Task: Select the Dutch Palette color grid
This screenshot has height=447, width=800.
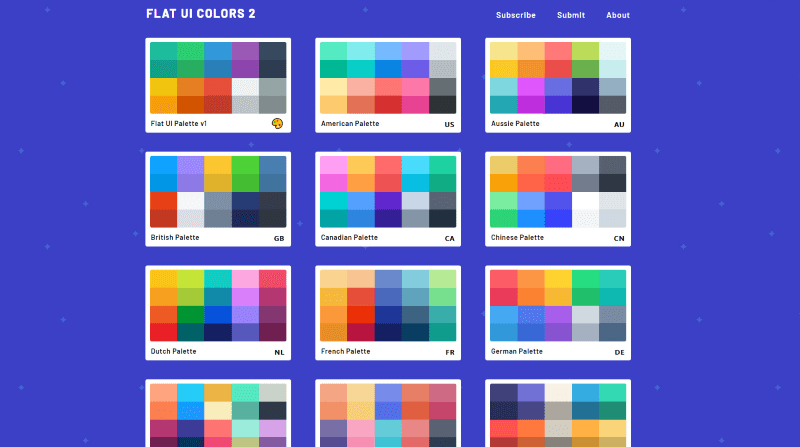Action: point(218,305)
